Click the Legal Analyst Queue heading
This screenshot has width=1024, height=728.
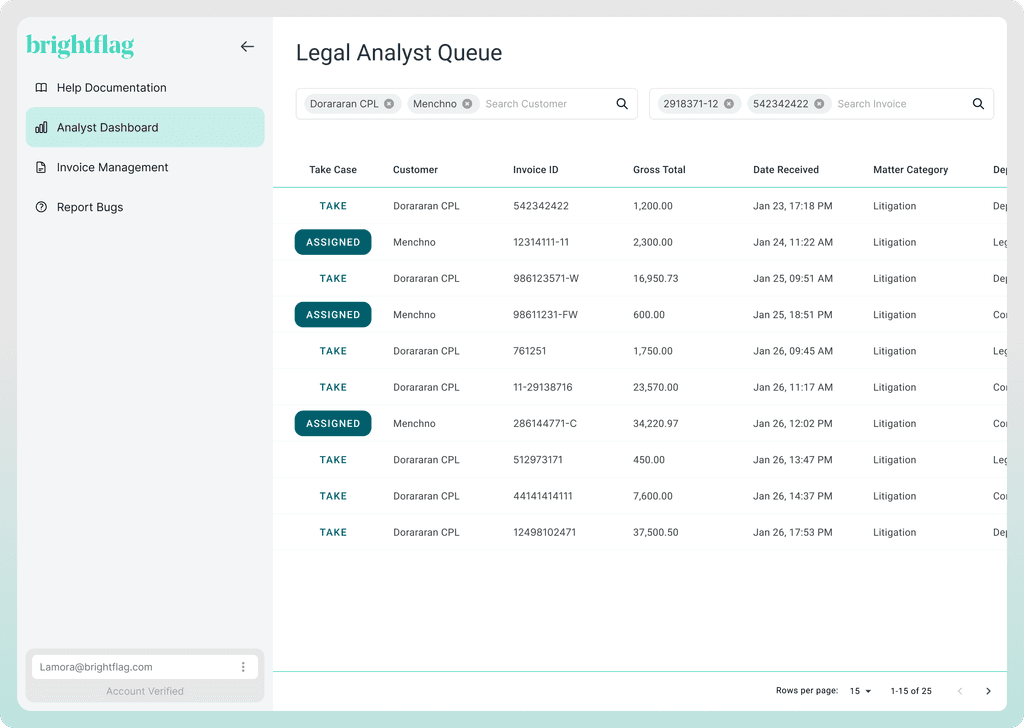tap(399, 53)
